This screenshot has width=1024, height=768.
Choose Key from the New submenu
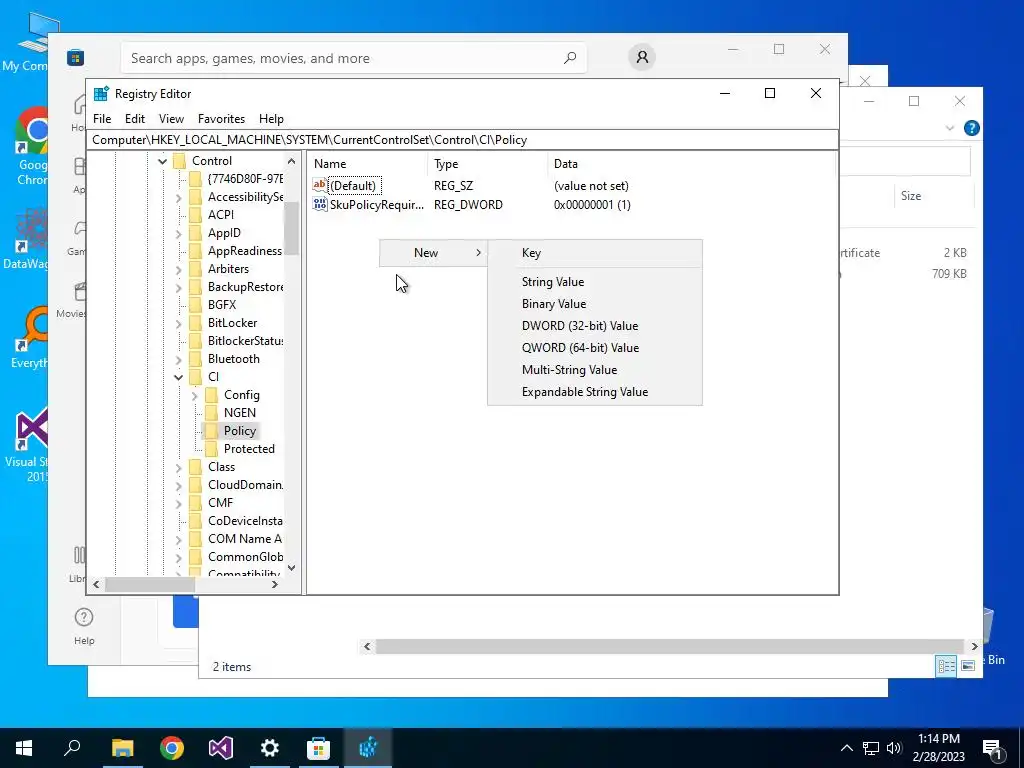tap(595, 253)
